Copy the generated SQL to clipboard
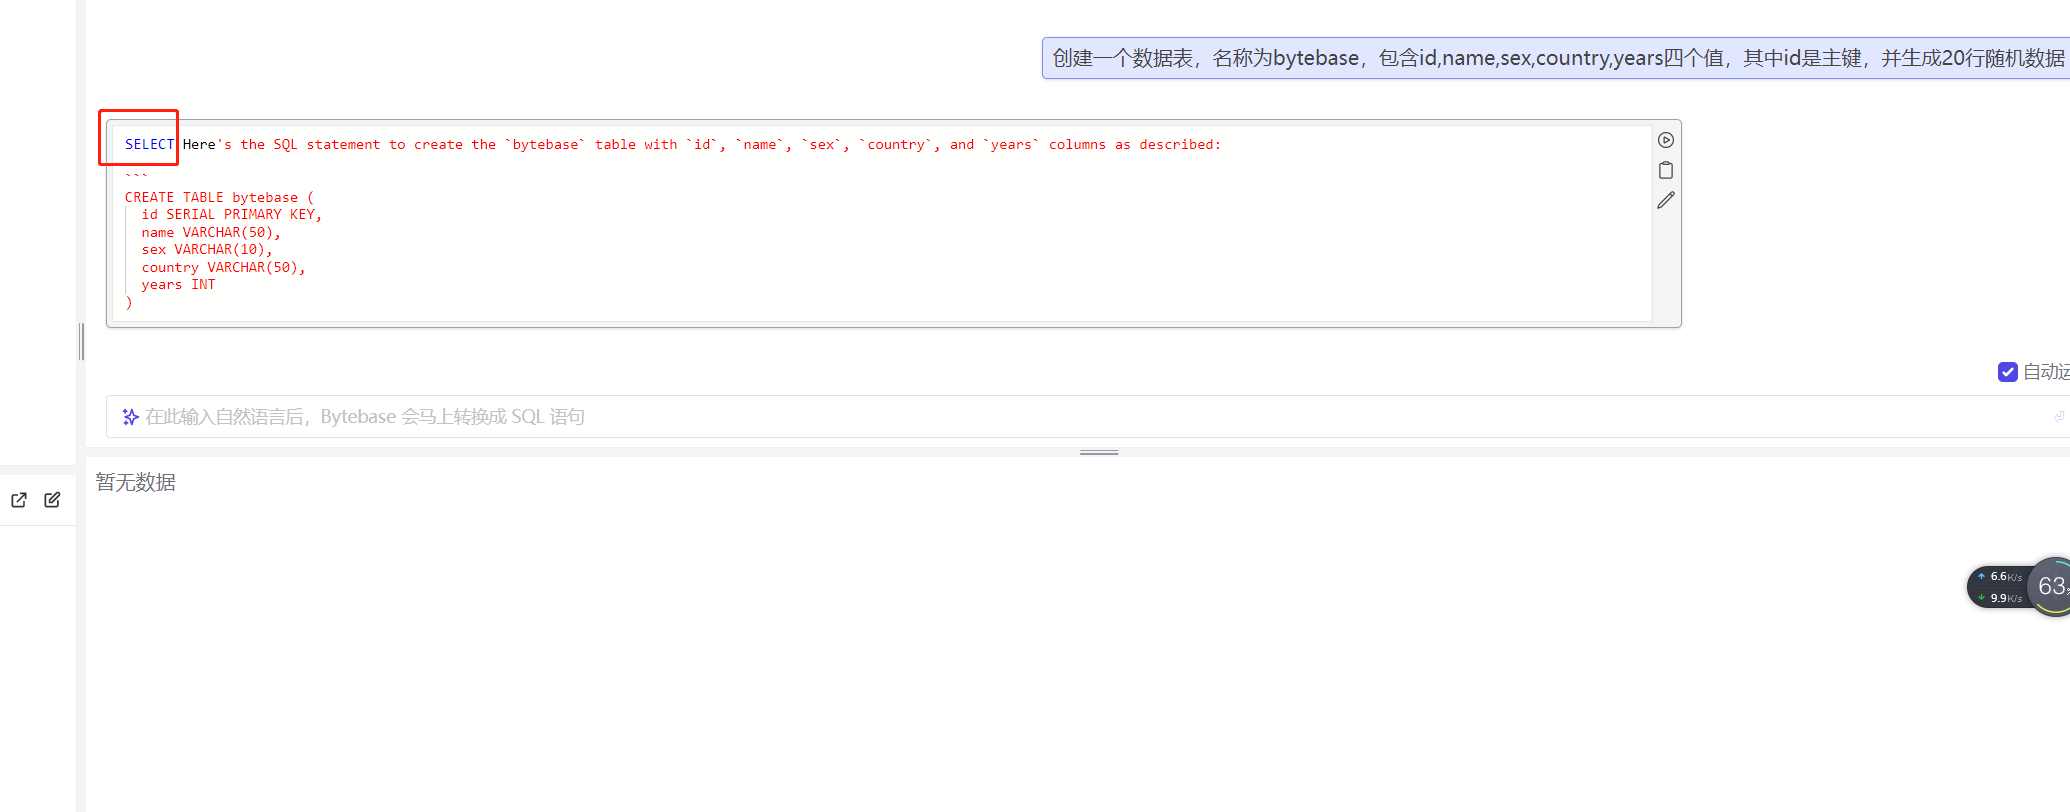This screenshot has width=2070, height=812. click(x=1665, y=170)
